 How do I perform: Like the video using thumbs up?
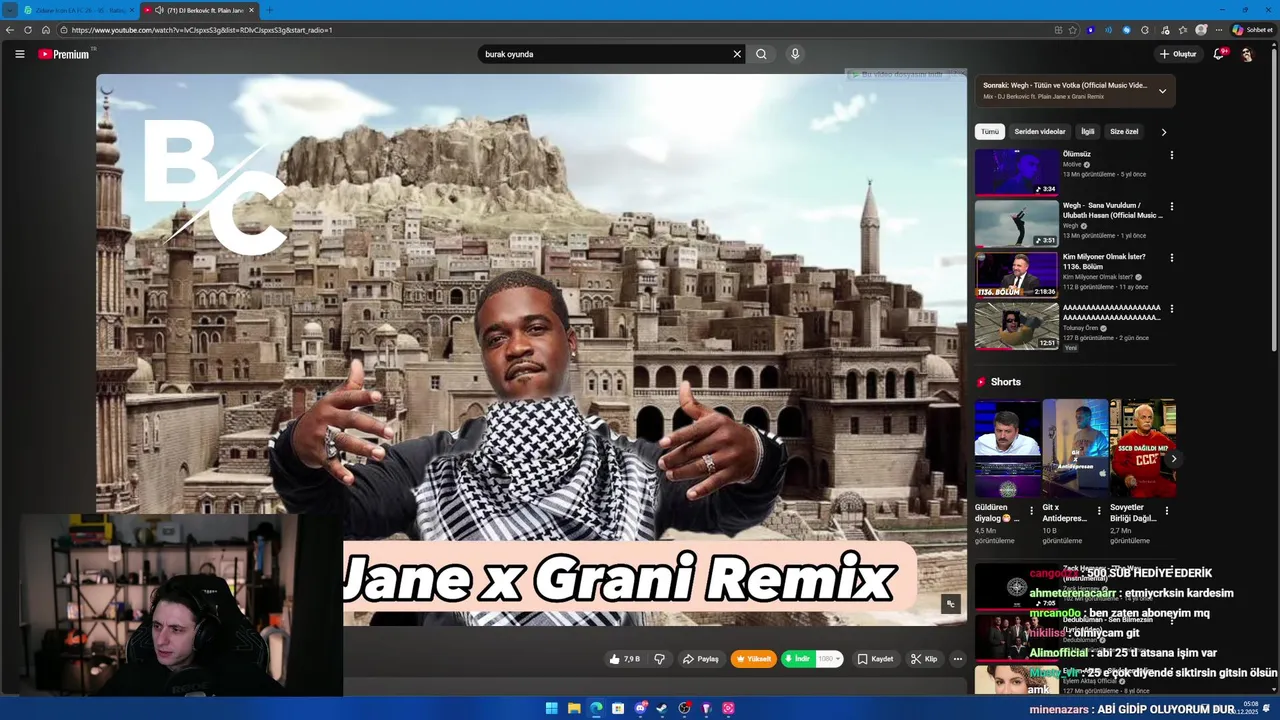[x=624, y=659]
